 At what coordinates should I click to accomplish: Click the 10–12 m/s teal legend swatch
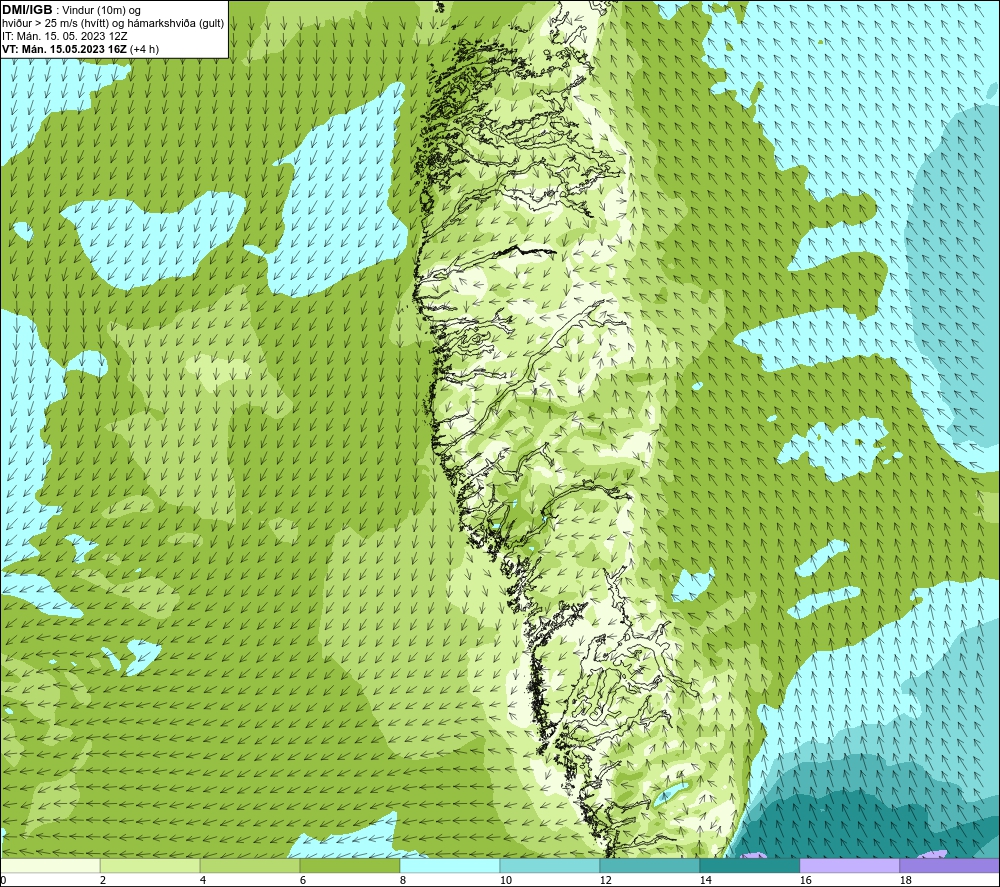pyautogui.click(x=550, y=865)
